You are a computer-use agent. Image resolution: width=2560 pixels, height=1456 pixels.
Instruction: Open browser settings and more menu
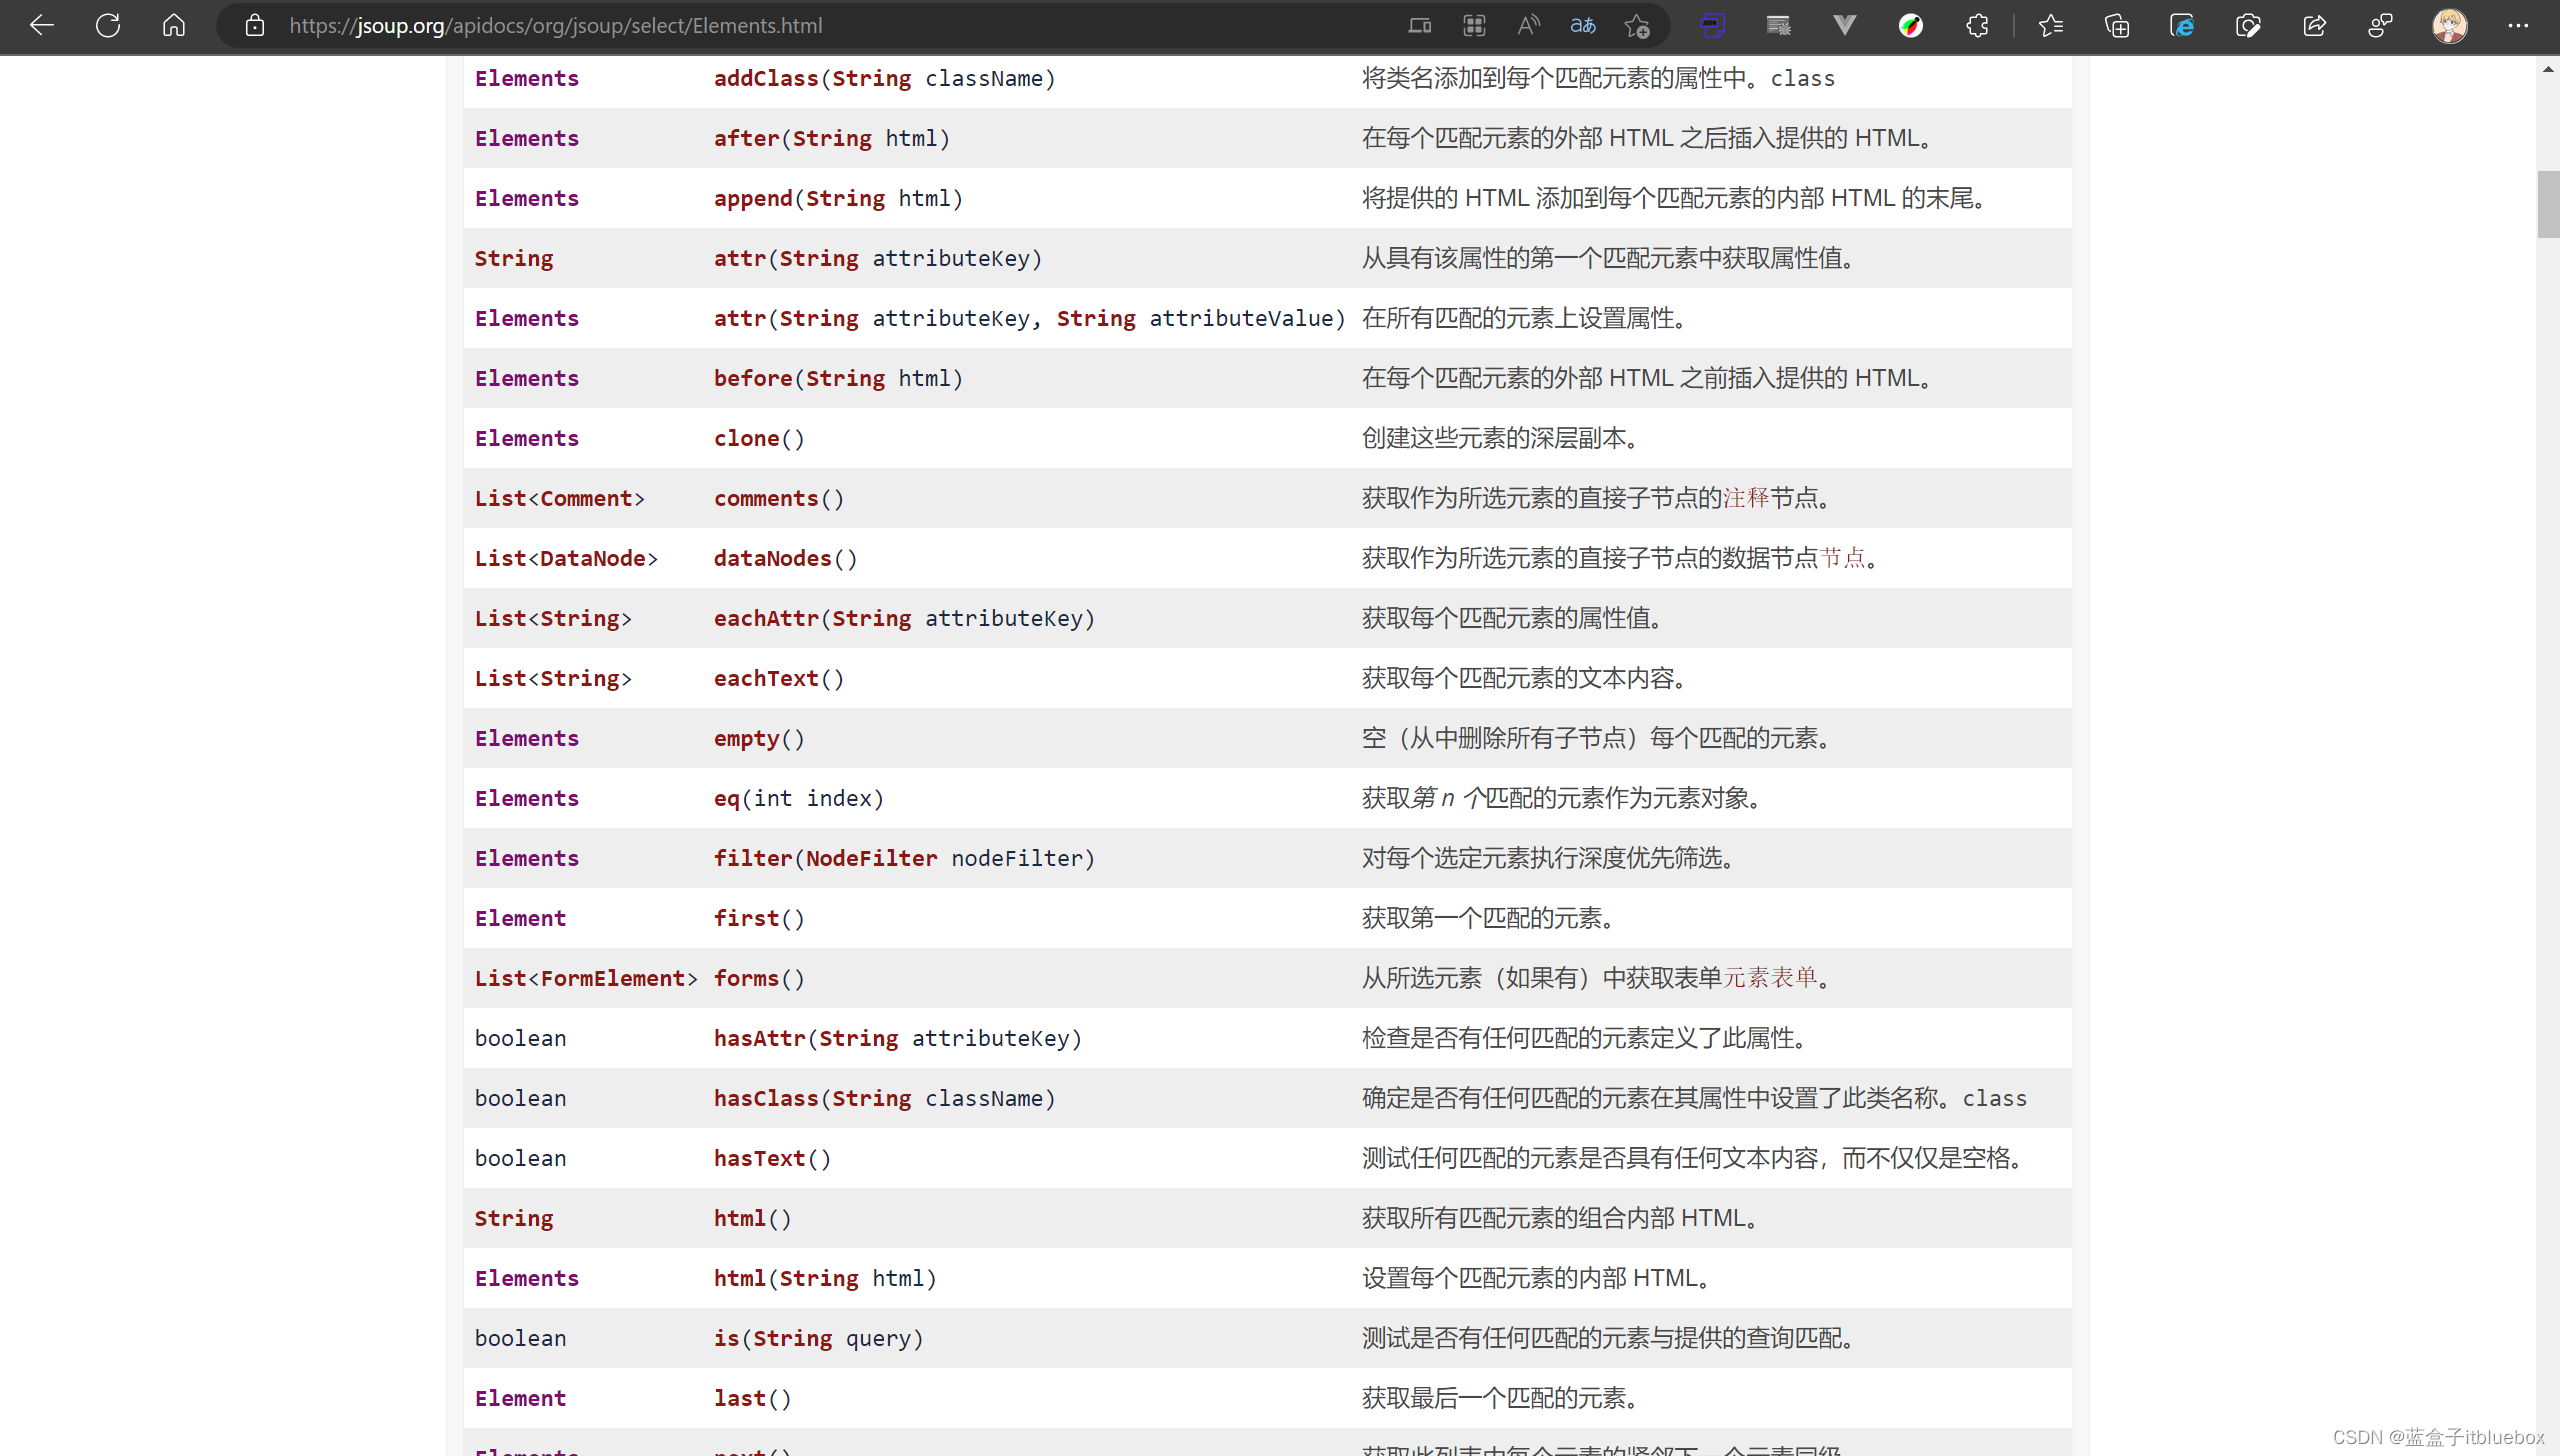(x=2517, y=26)
